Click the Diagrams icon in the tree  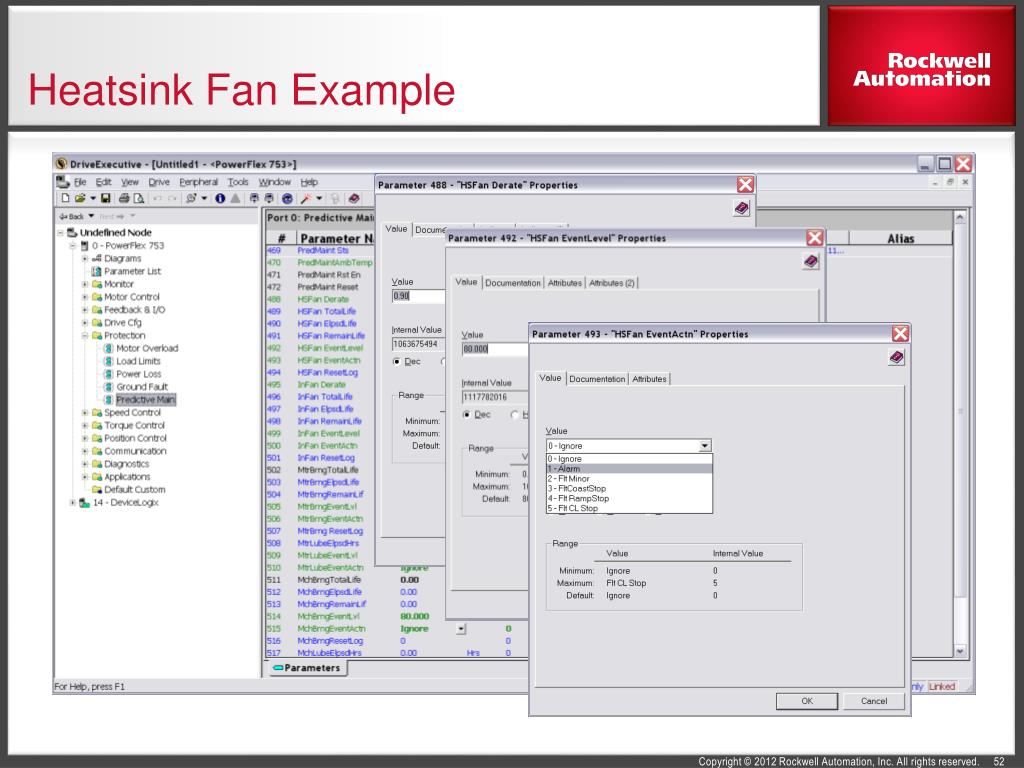[97, 259]
